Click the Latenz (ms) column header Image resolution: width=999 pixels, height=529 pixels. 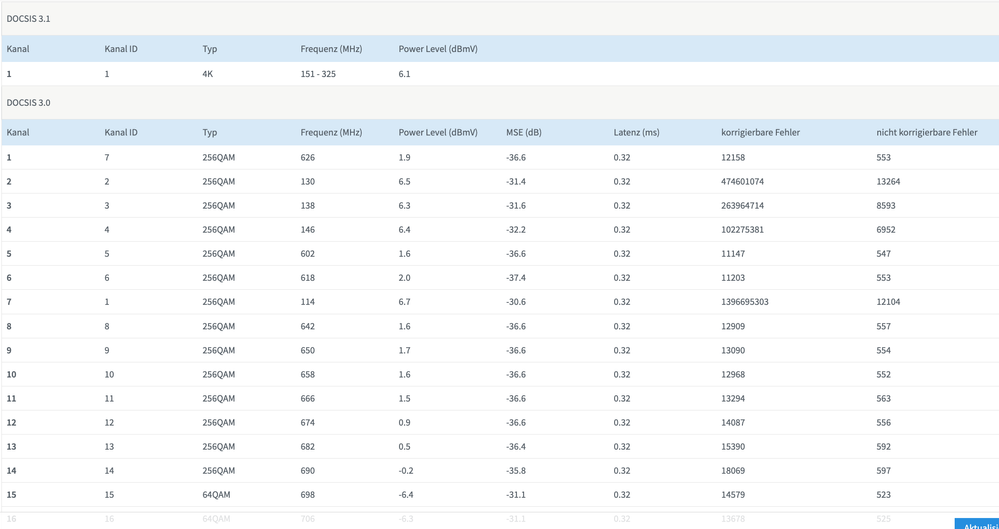pos(636,132)
